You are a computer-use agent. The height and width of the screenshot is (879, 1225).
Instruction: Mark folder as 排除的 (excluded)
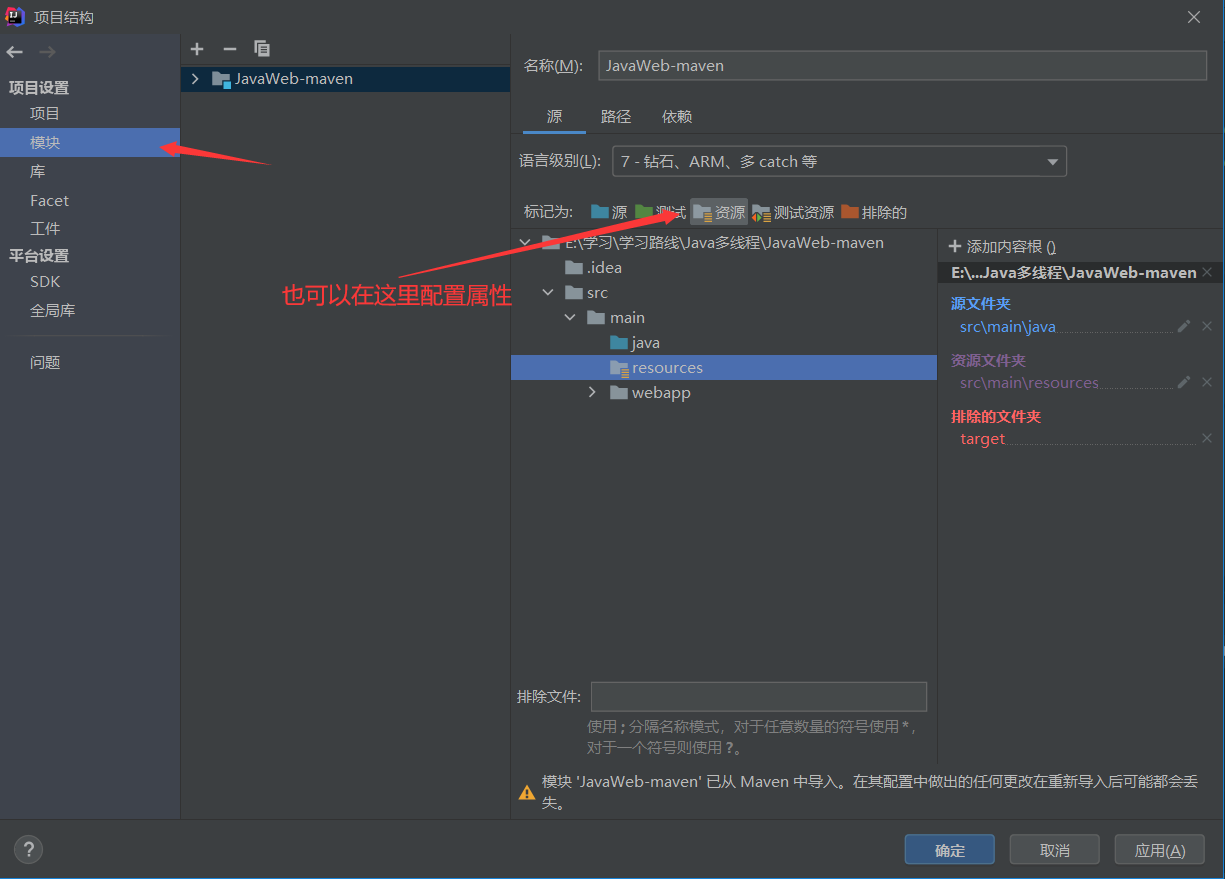pyautogui.click(x=874, y=212)
